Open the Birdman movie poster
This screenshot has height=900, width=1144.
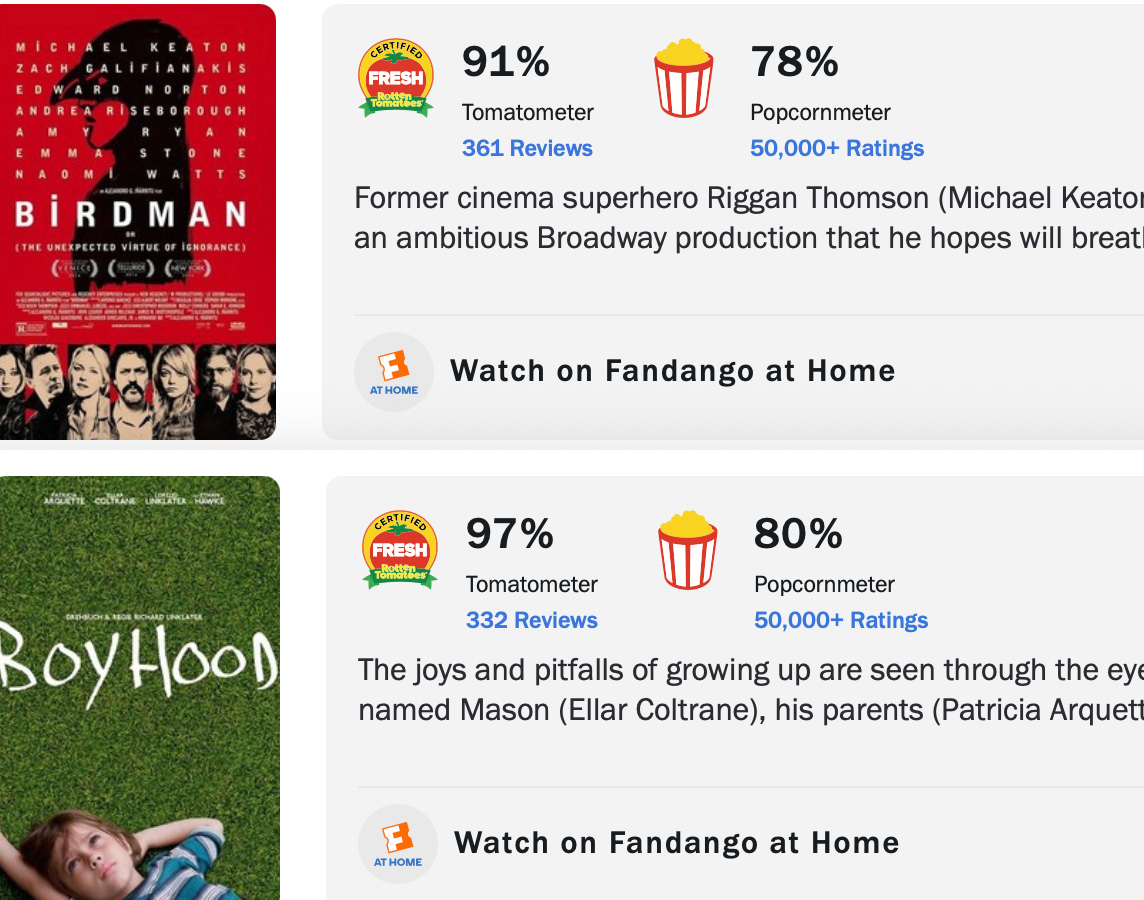click(x=137, y=222)
